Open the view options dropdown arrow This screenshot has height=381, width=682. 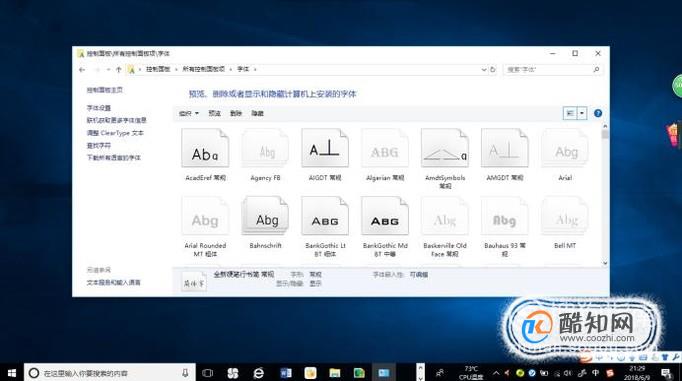click(582, 114)
